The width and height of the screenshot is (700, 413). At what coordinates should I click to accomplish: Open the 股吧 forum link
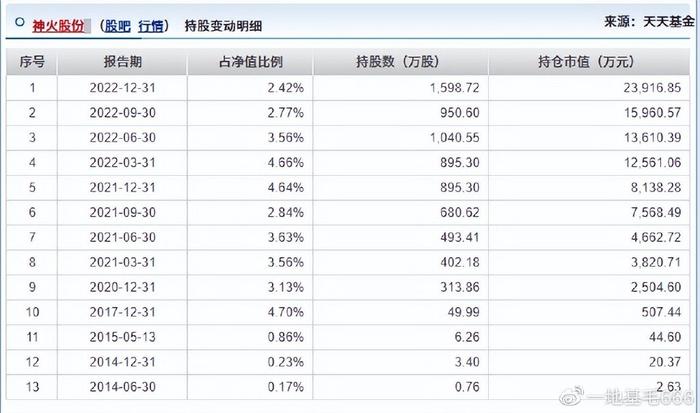[x=117, y=26]
